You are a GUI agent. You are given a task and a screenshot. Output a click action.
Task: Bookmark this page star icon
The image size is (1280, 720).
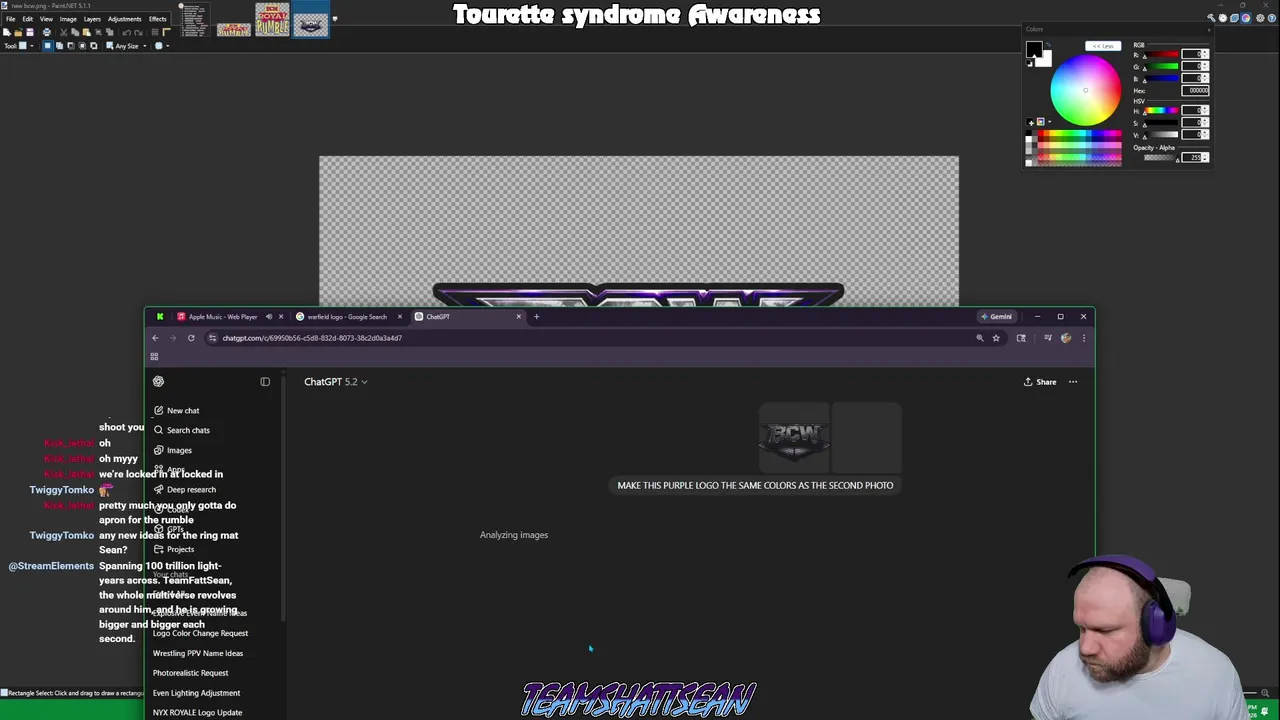coord(996,338)
